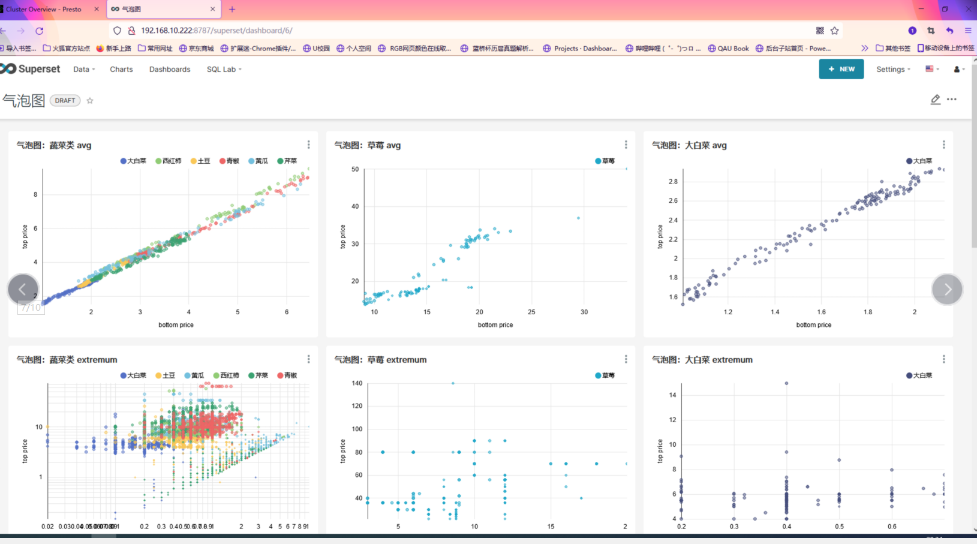Toggle 大白菜 series in 蔬菜类 avg legend

(x=133, y=161)
